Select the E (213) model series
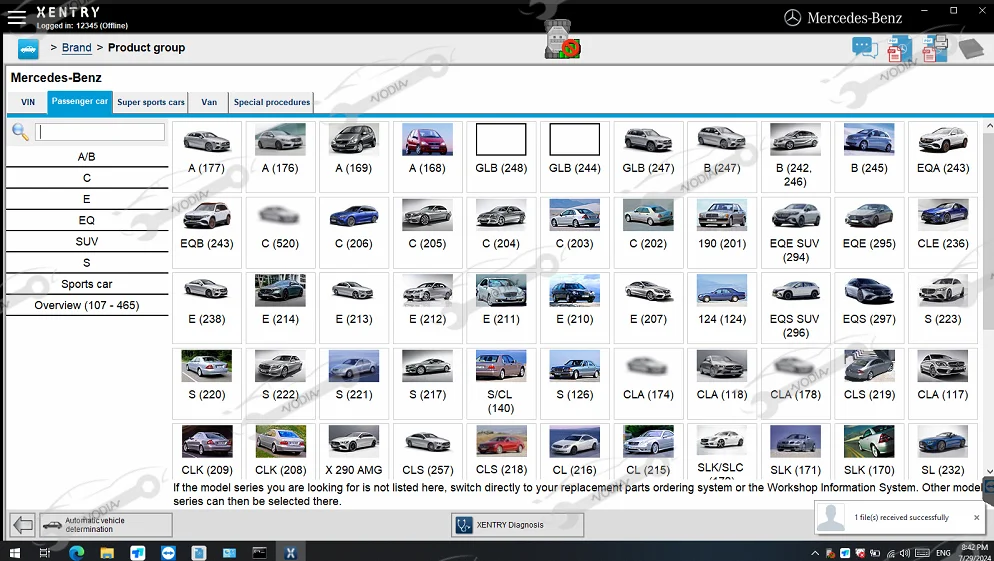Screen dimensions: 994x561 (354, 307)
